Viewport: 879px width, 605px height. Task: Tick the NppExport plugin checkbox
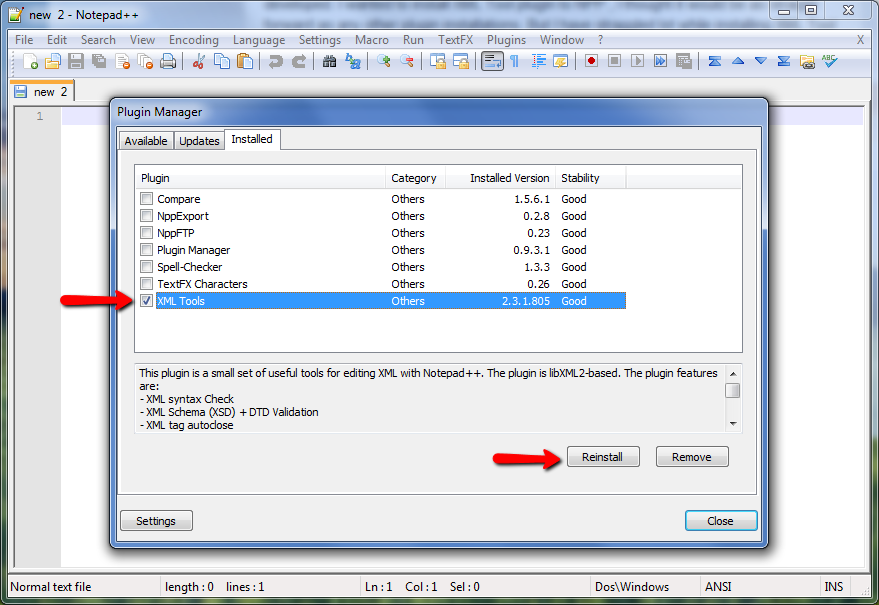pyautogui.click(x=146, y=215)
